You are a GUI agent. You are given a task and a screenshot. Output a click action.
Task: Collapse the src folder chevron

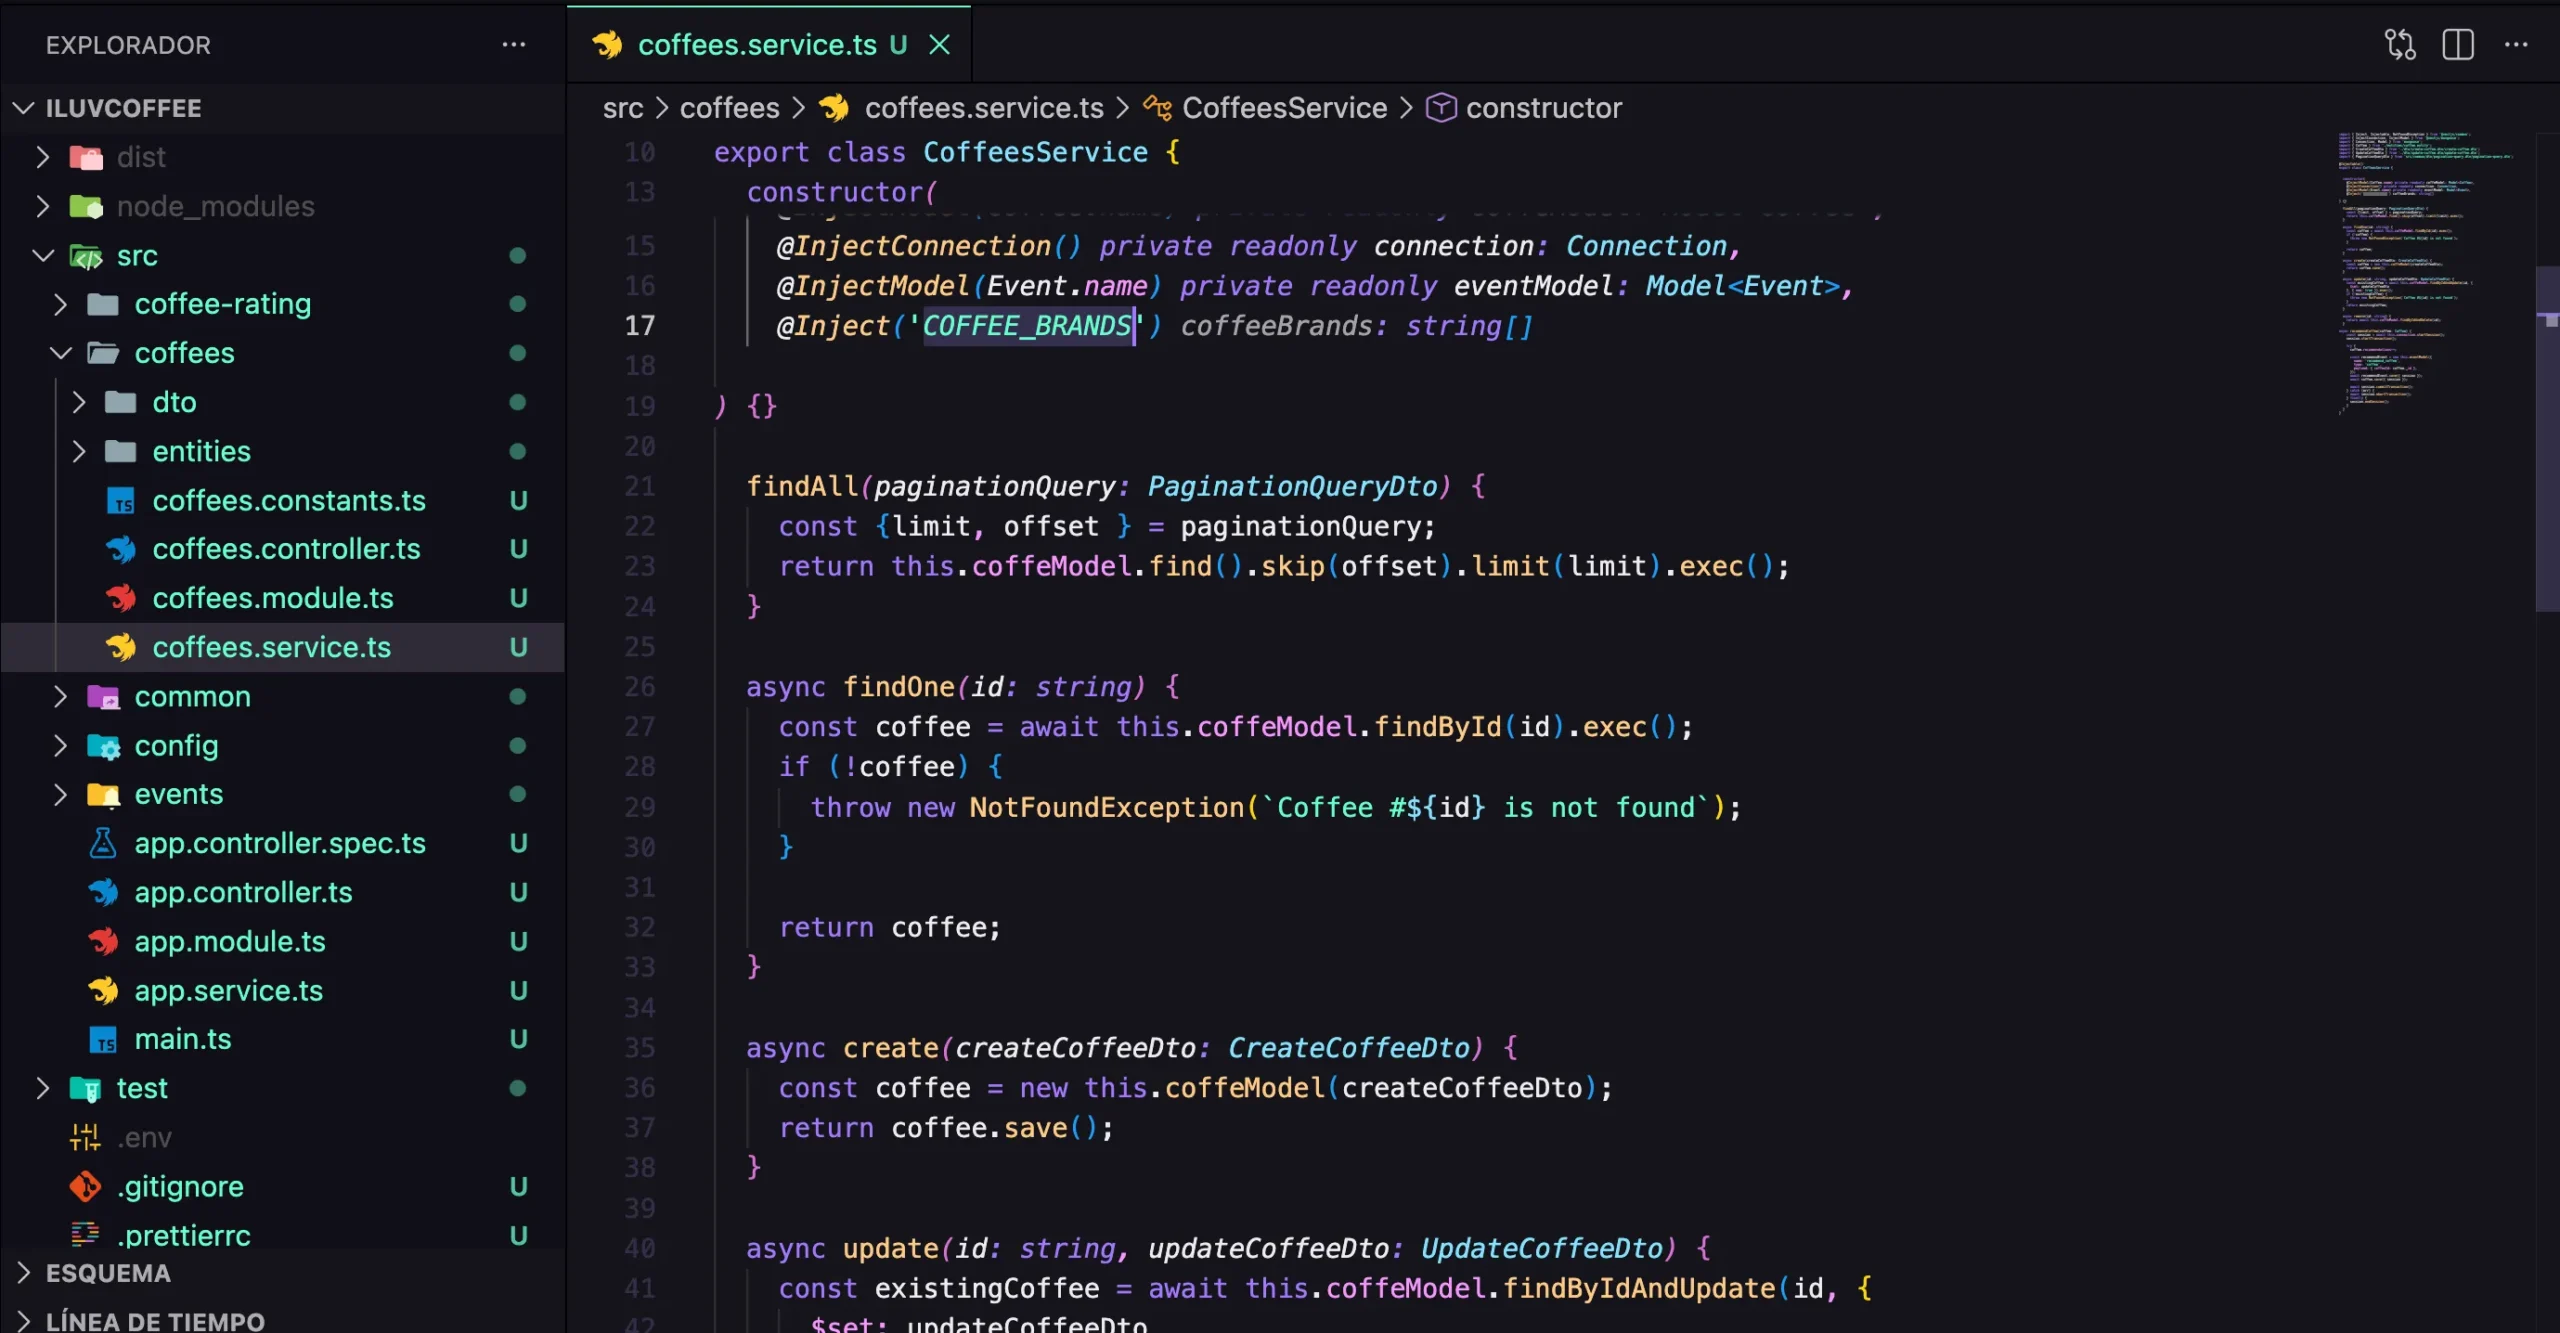coord(43,256)
